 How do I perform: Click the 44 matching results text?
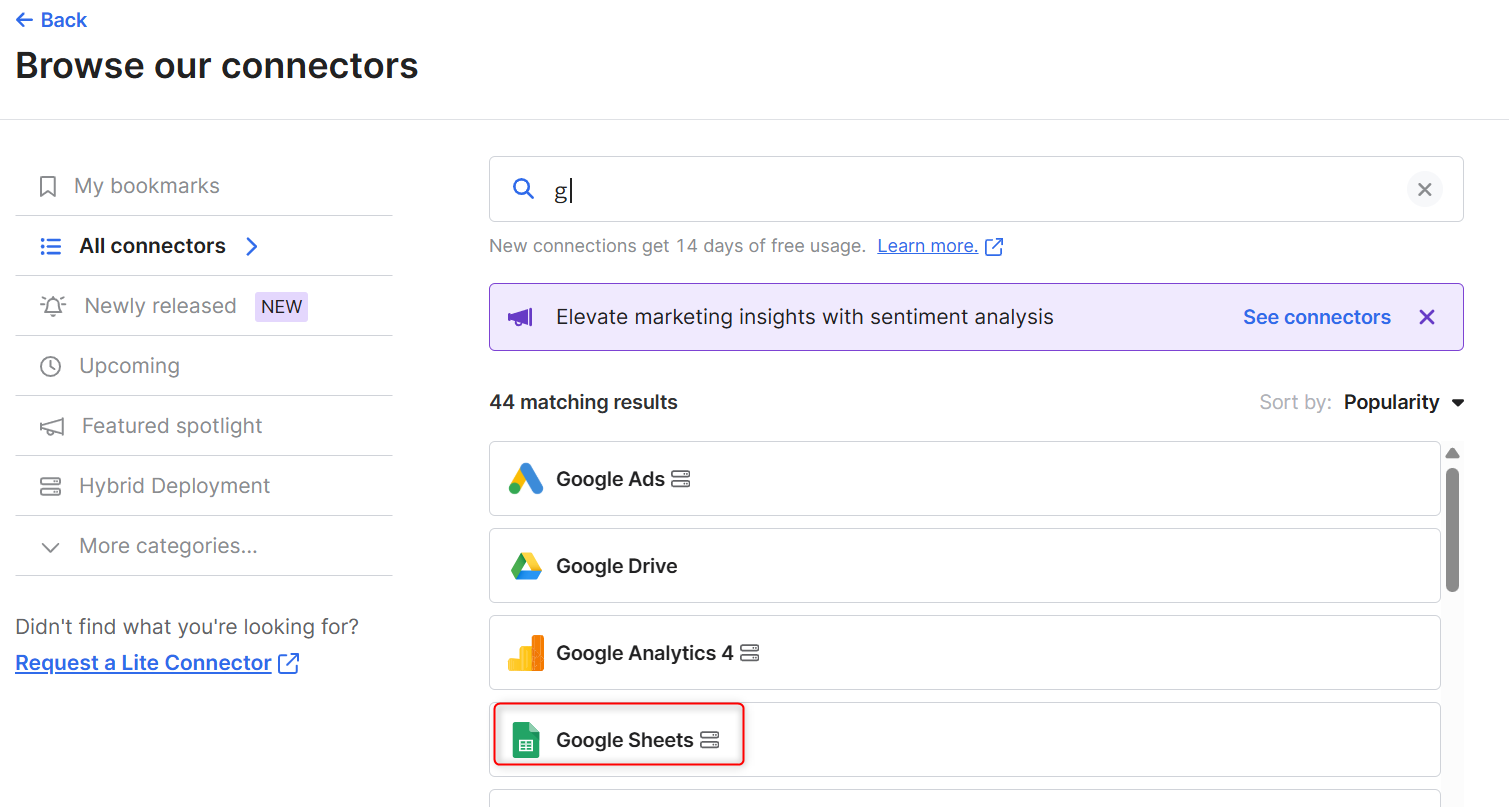[x=583, y=402]
